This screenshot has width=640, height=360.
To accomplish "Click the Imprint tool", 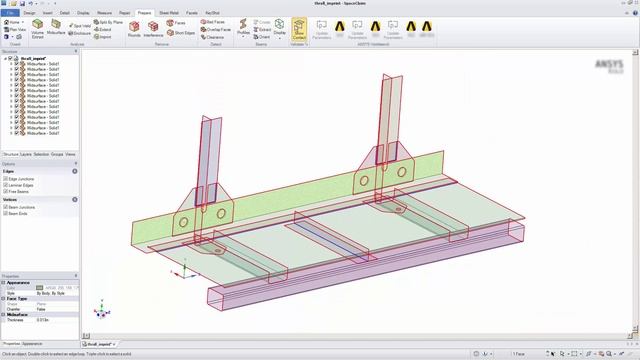I will (x=102, y=37).
